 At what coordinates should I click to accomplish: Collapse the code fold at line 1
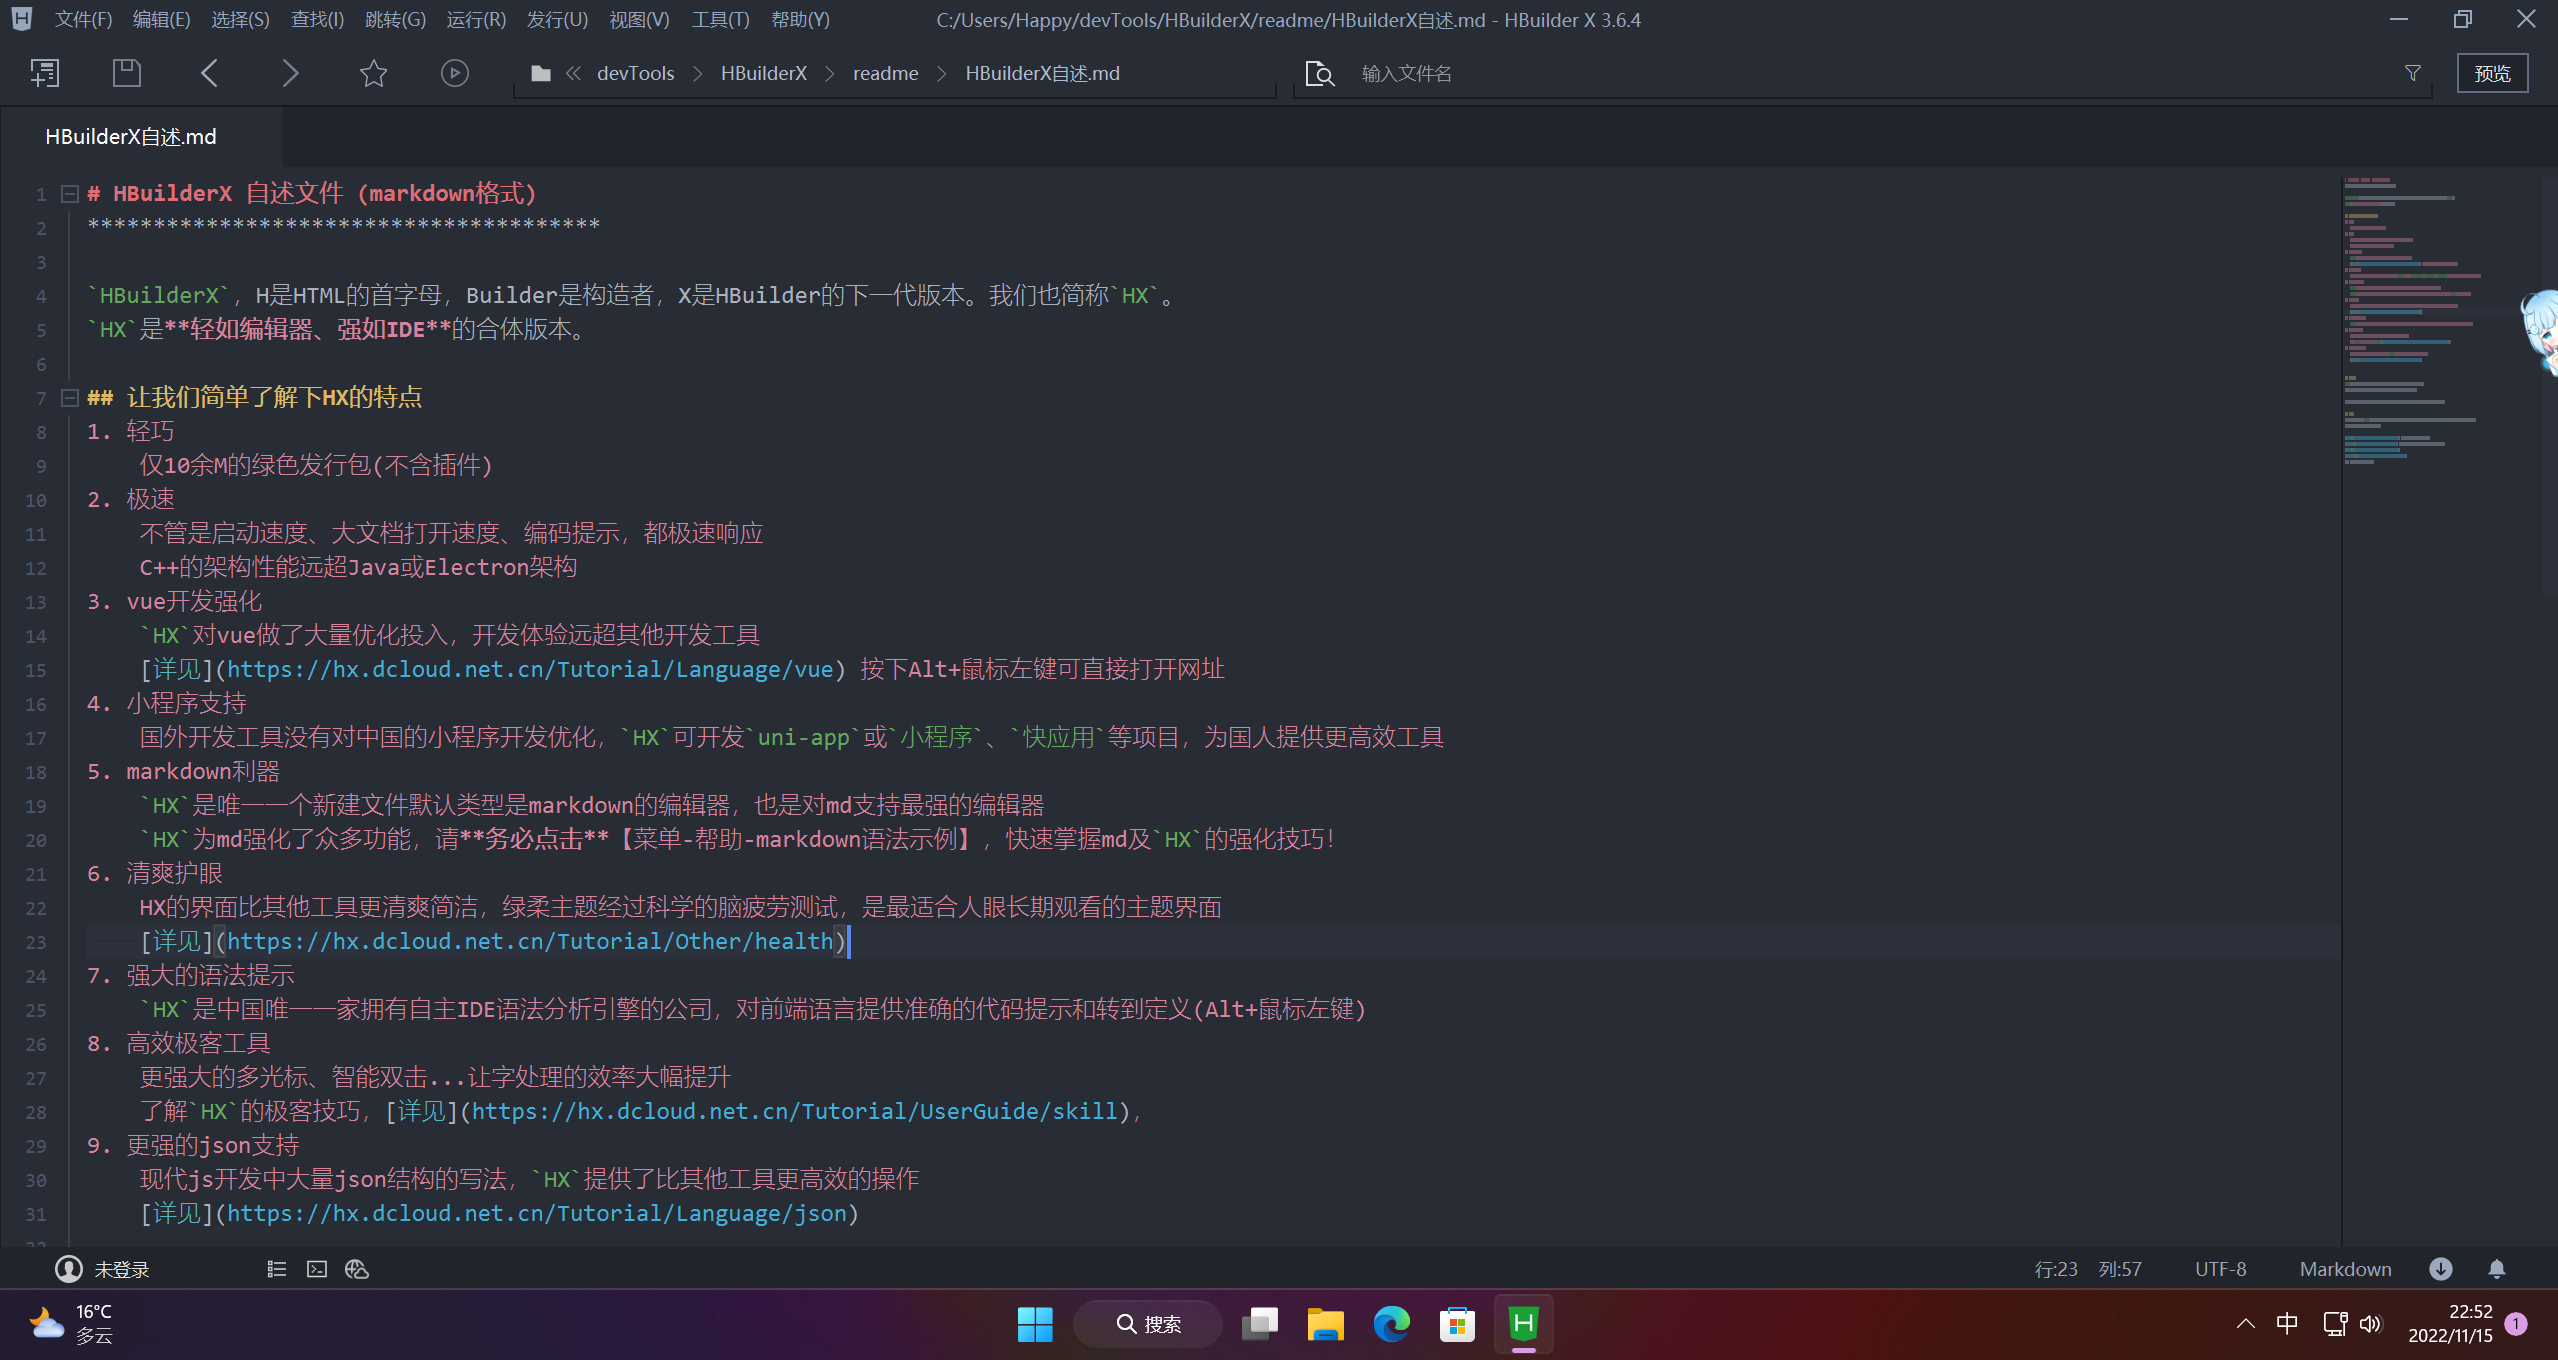click(69, 193)
